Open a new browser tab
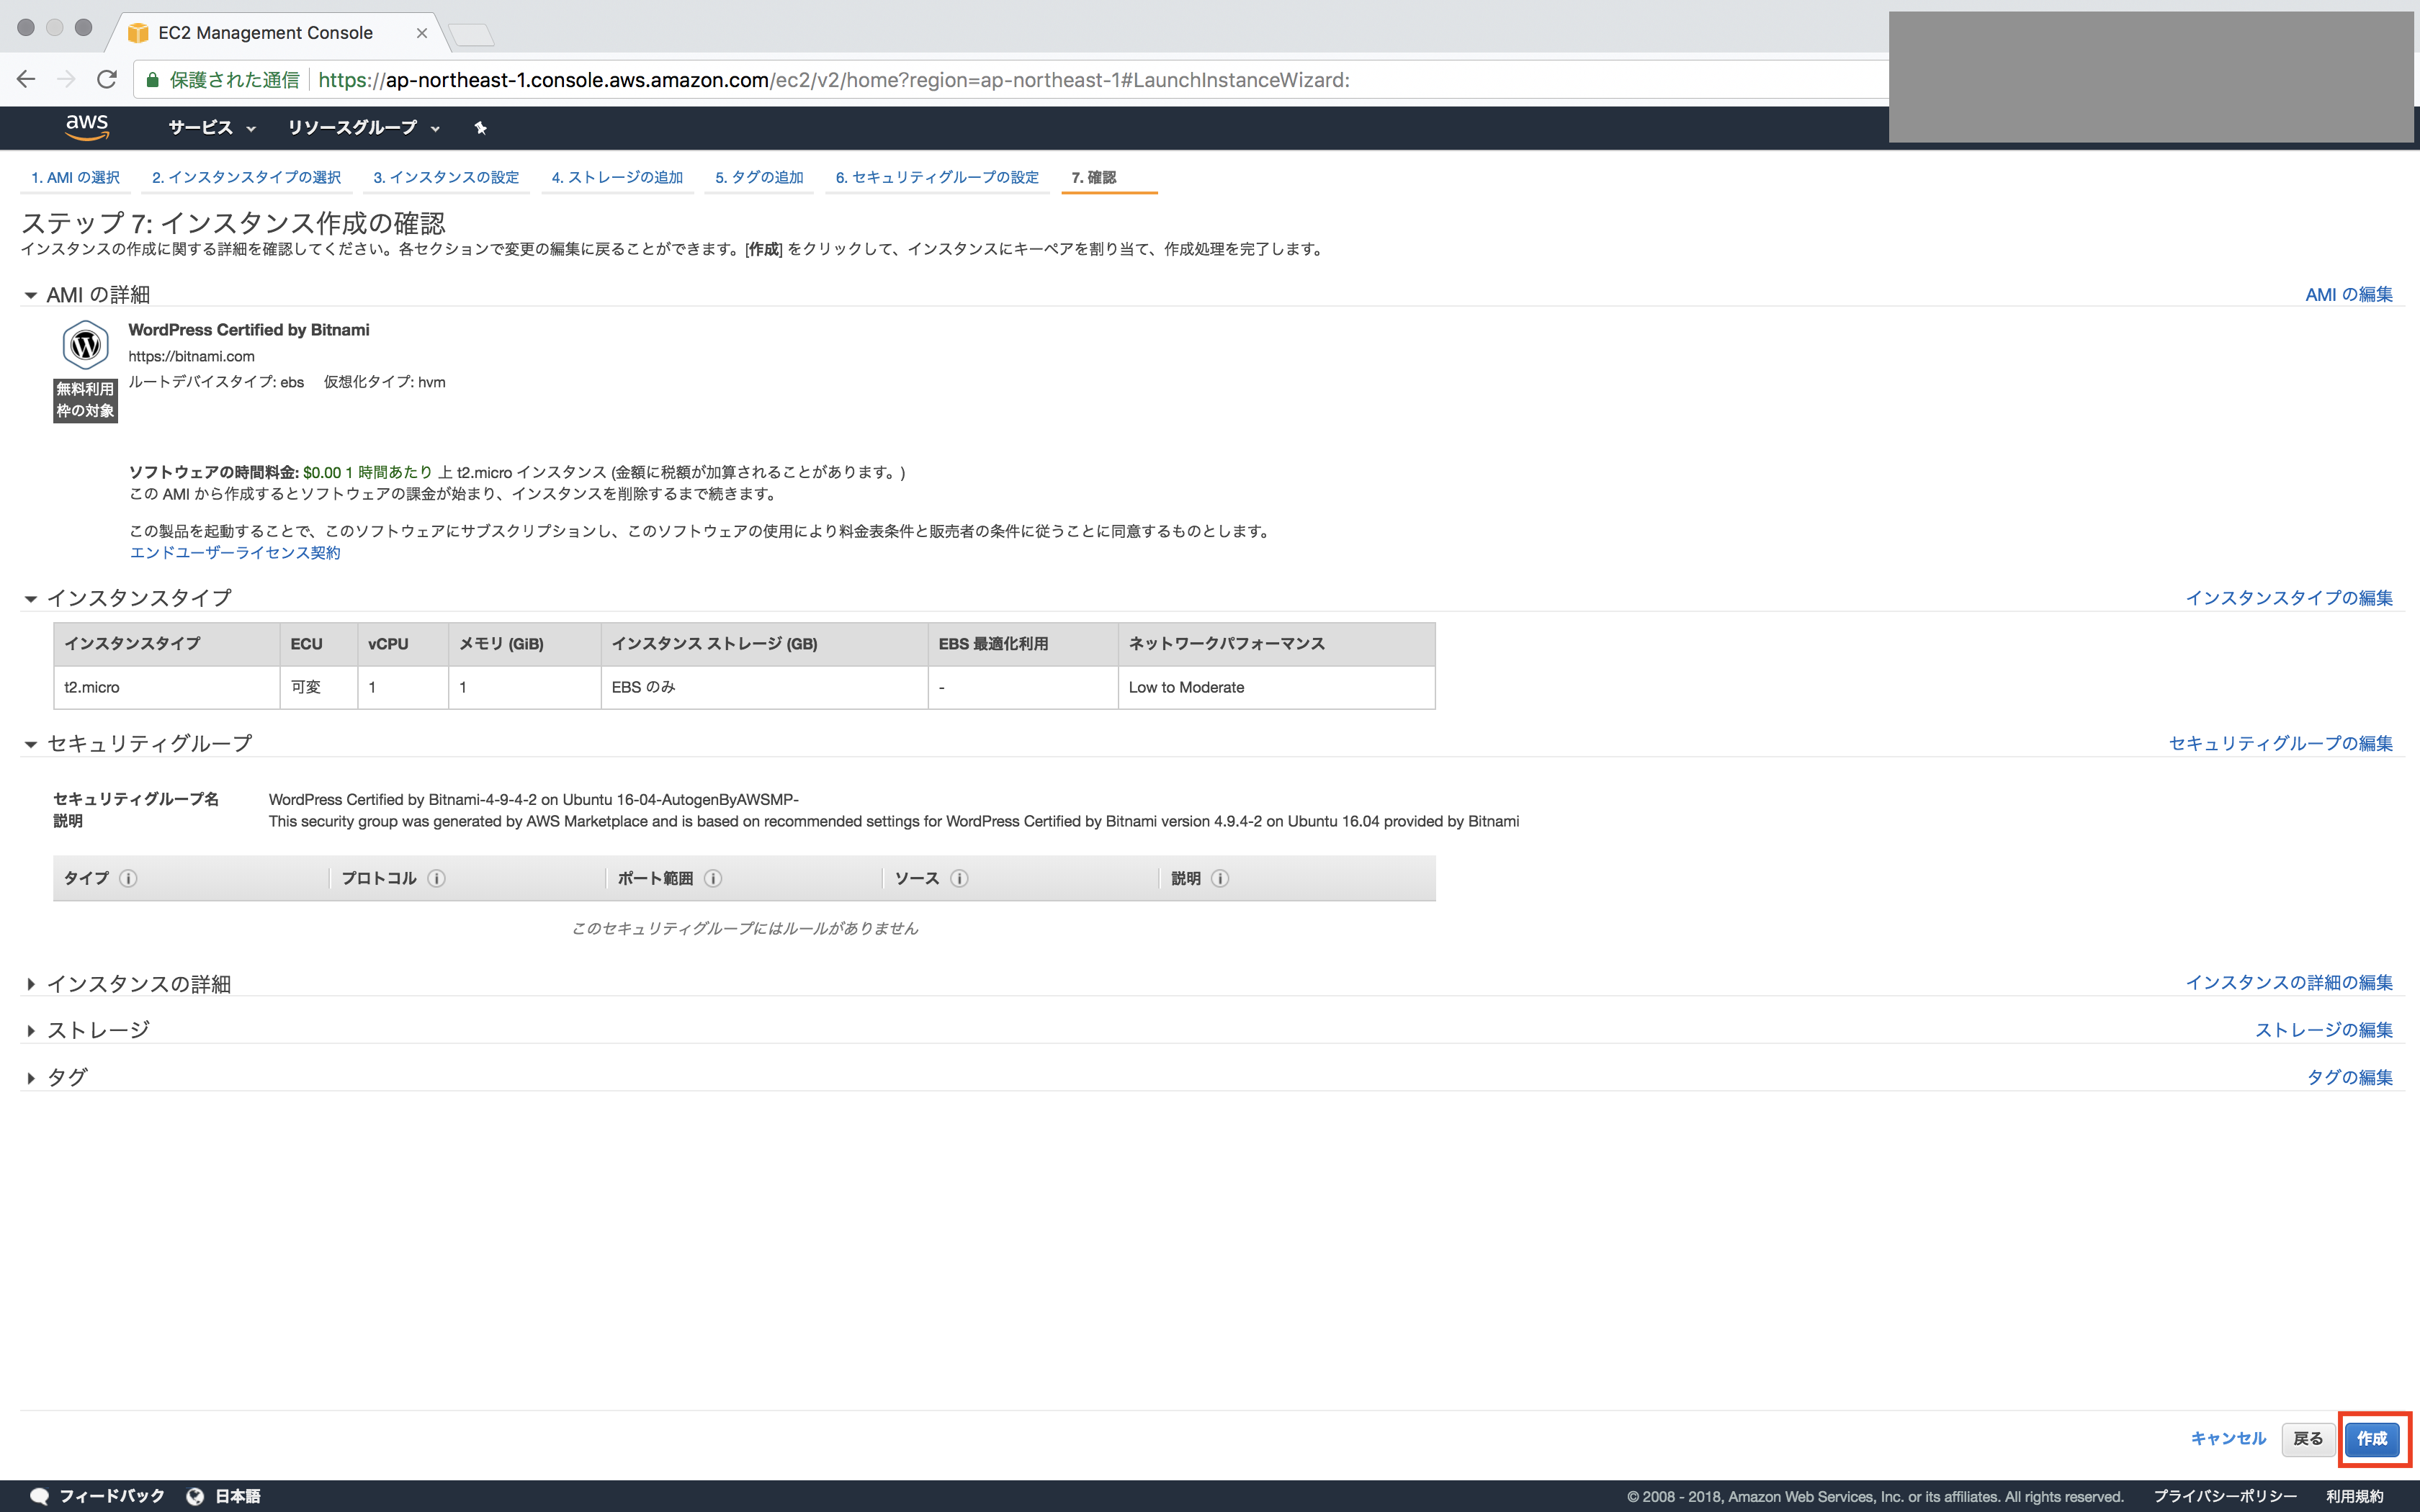2420x1512 pixels. [471, 35]
